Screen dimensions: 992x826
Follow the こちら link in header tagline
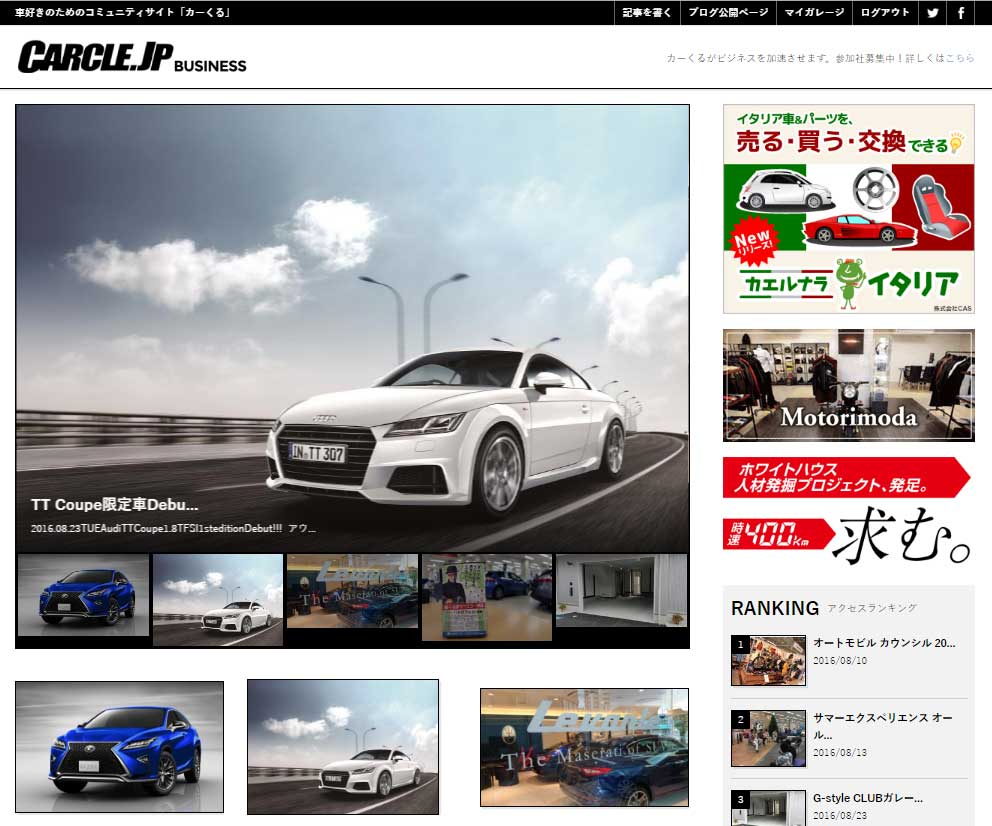point(960,58)
